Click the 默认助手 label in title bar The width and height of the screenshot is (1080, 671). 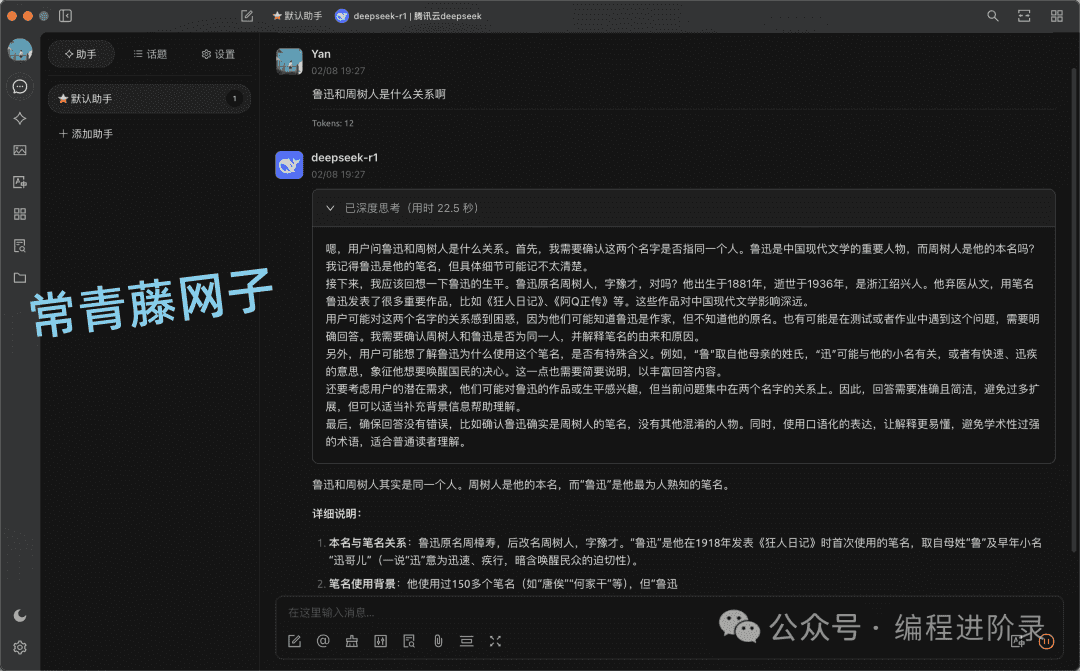(x=297, y=16)
